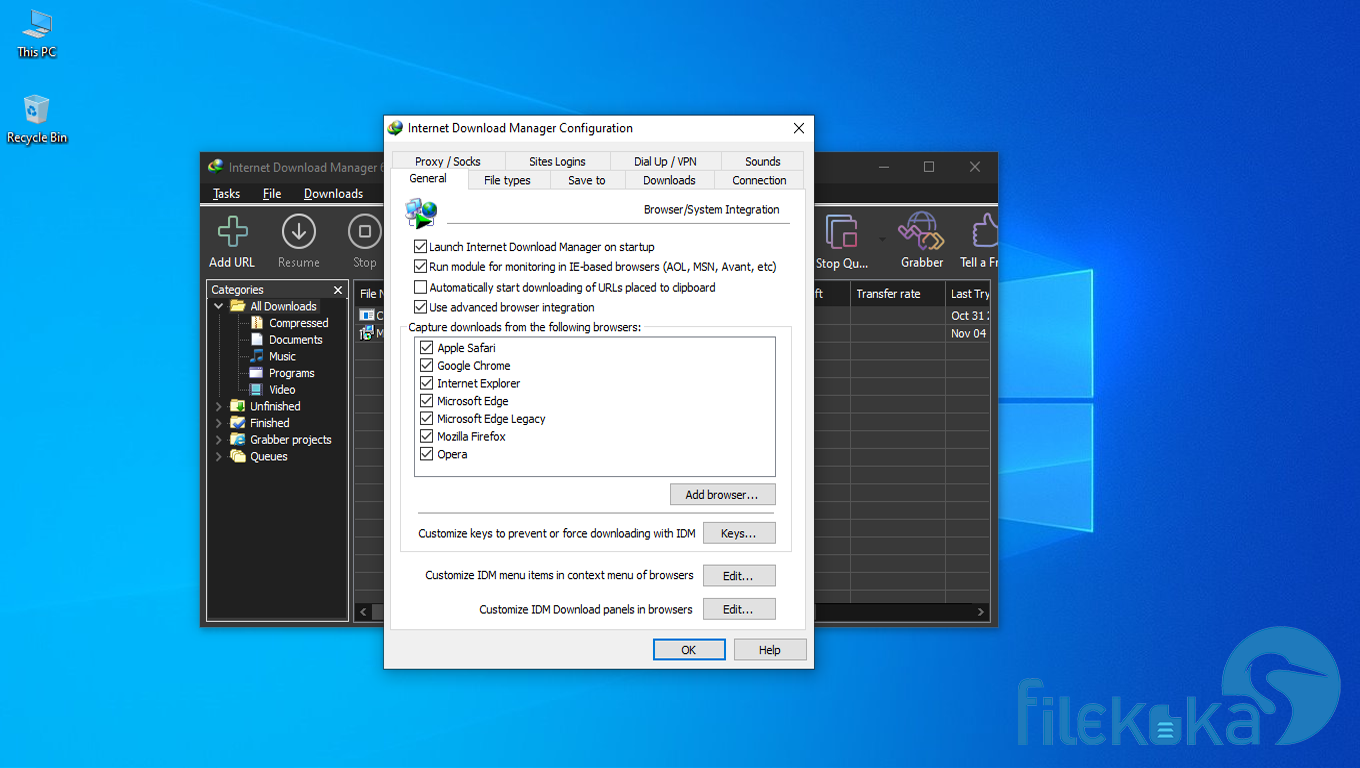Switch to the Proxy / Socks tab
The width and height of the screenshot is (1360, 768).
click(x=447, y=161)
